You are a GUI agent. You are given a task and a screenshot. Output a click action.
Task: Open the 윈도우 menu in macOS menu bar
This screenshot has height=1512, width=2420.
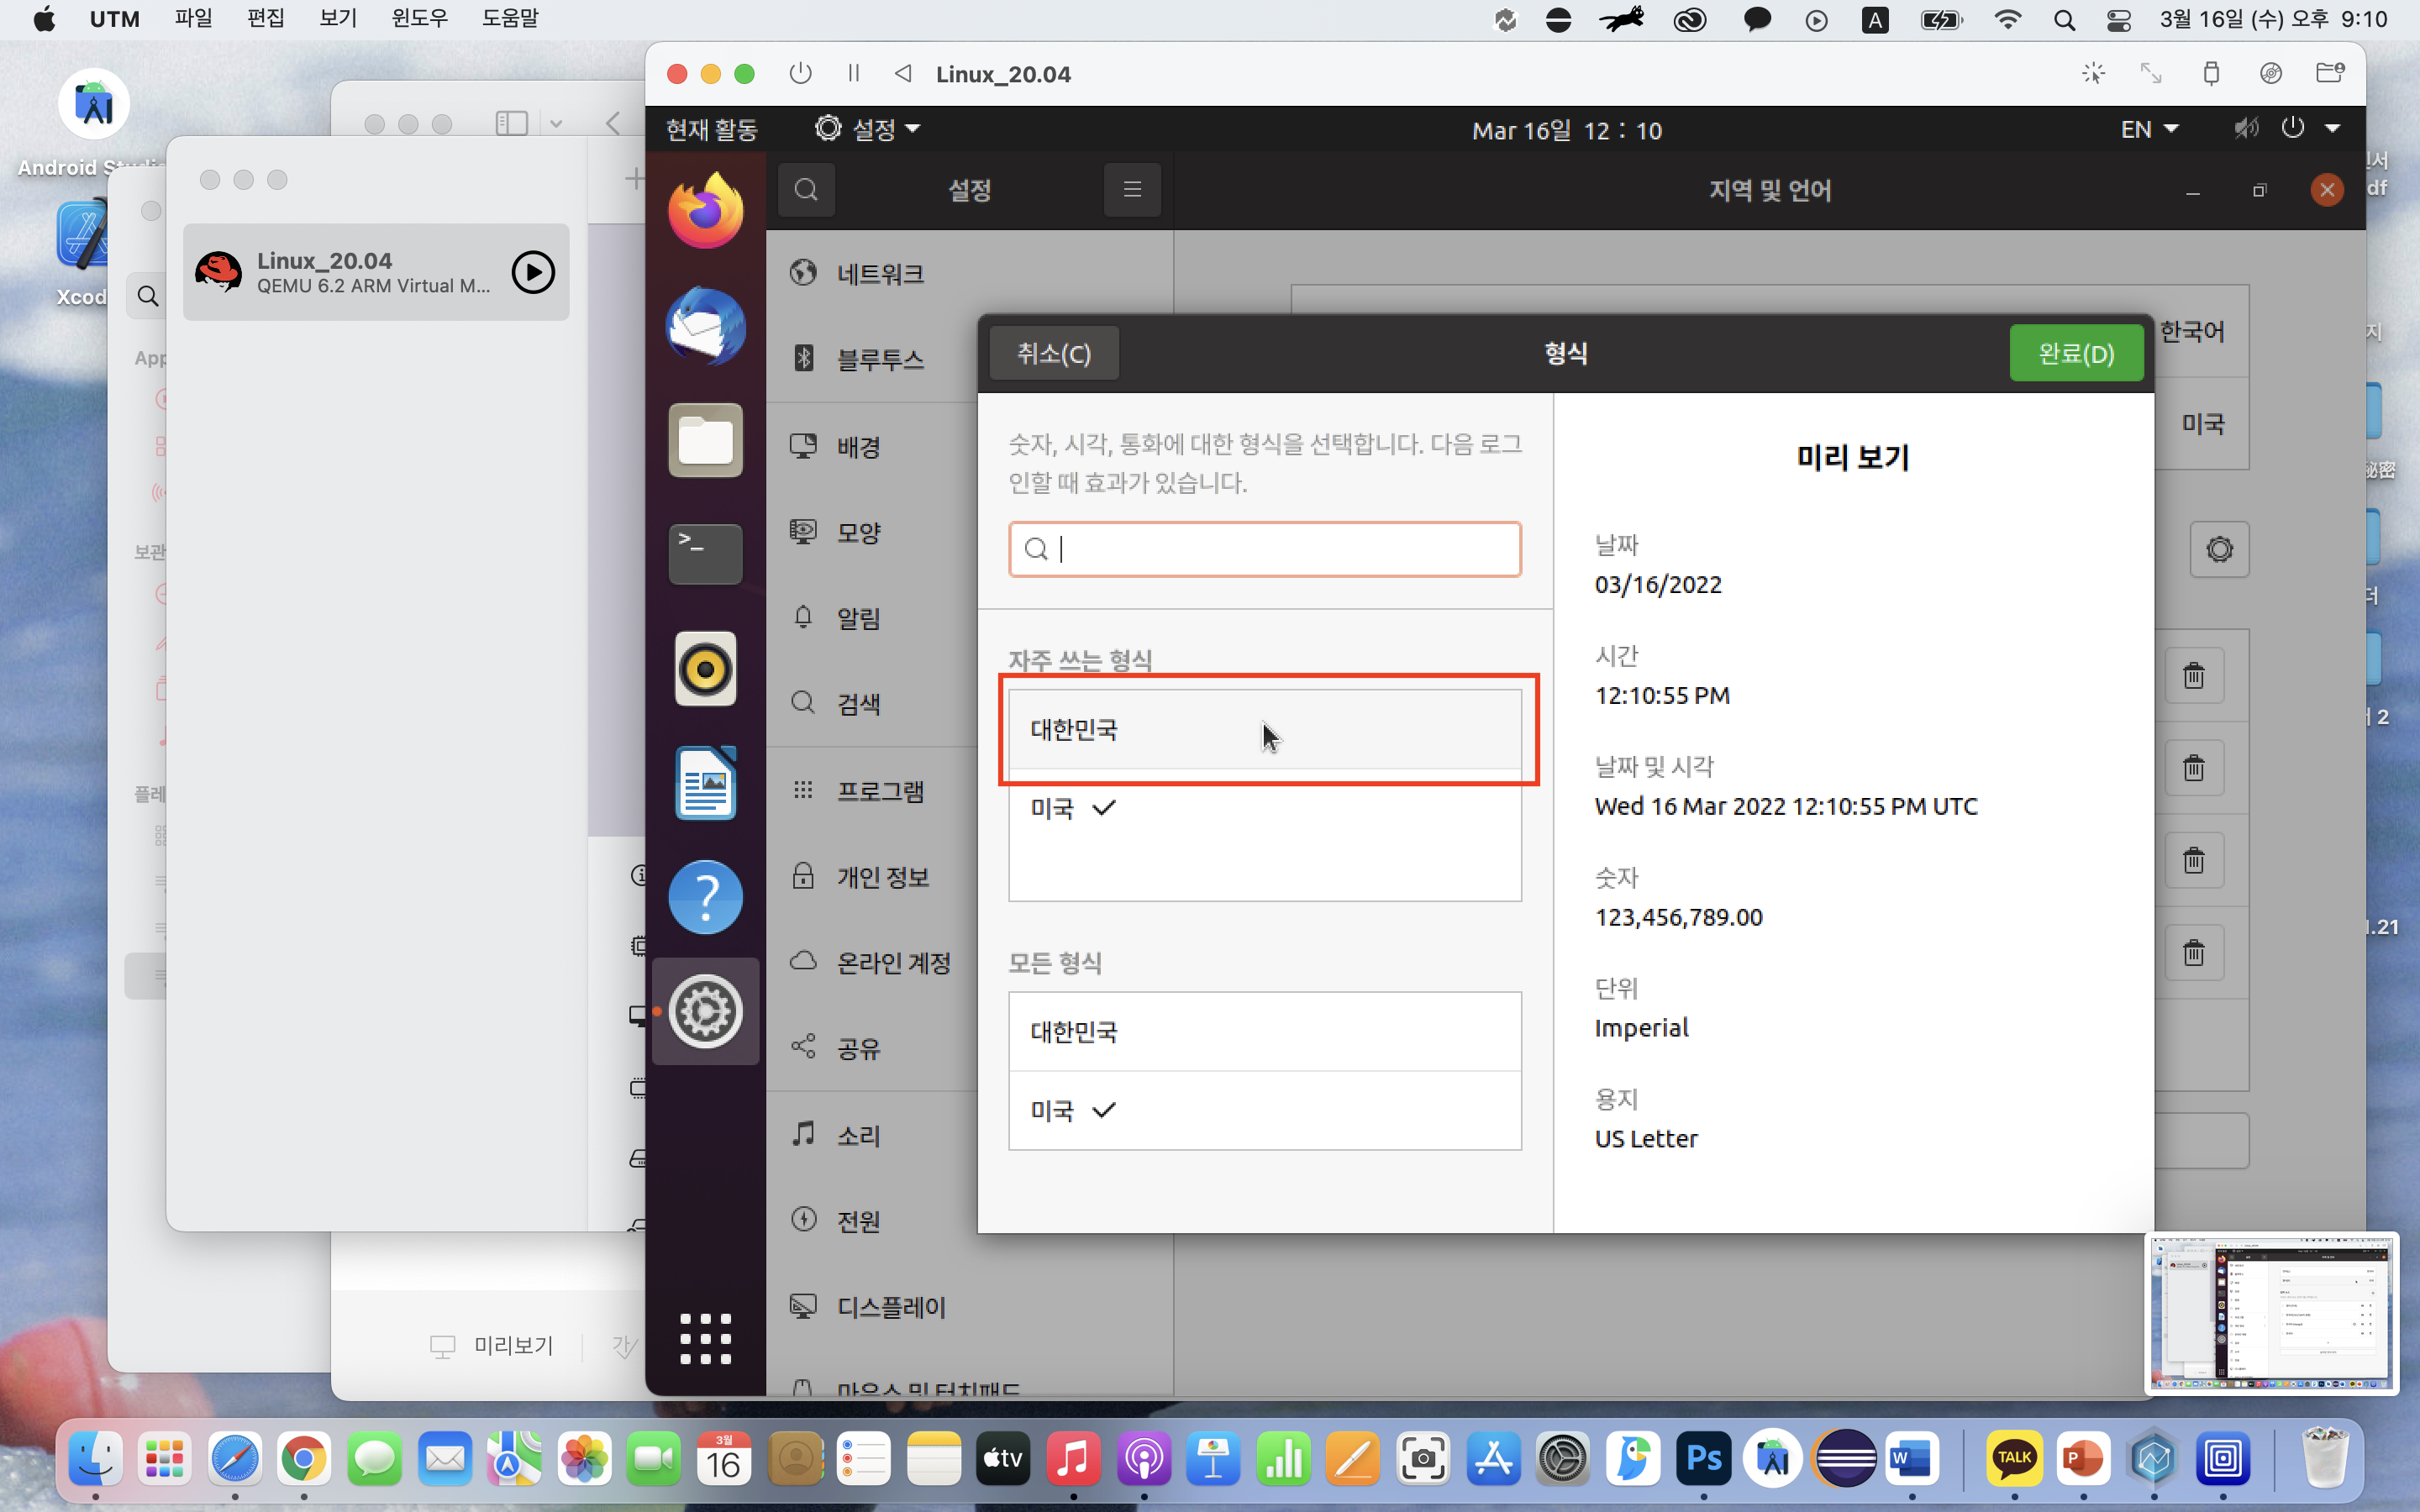tap(419, 19)
